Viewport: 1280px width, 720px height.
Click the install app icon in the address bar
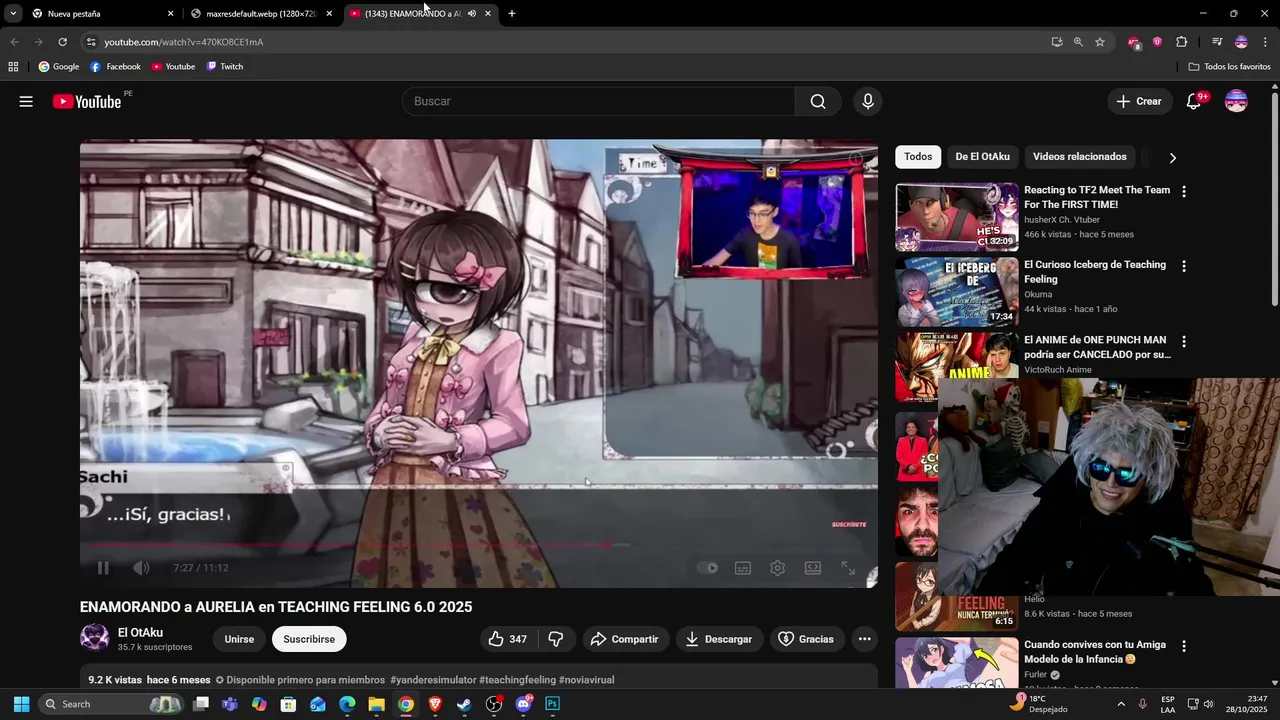(x=1057, y=42)
